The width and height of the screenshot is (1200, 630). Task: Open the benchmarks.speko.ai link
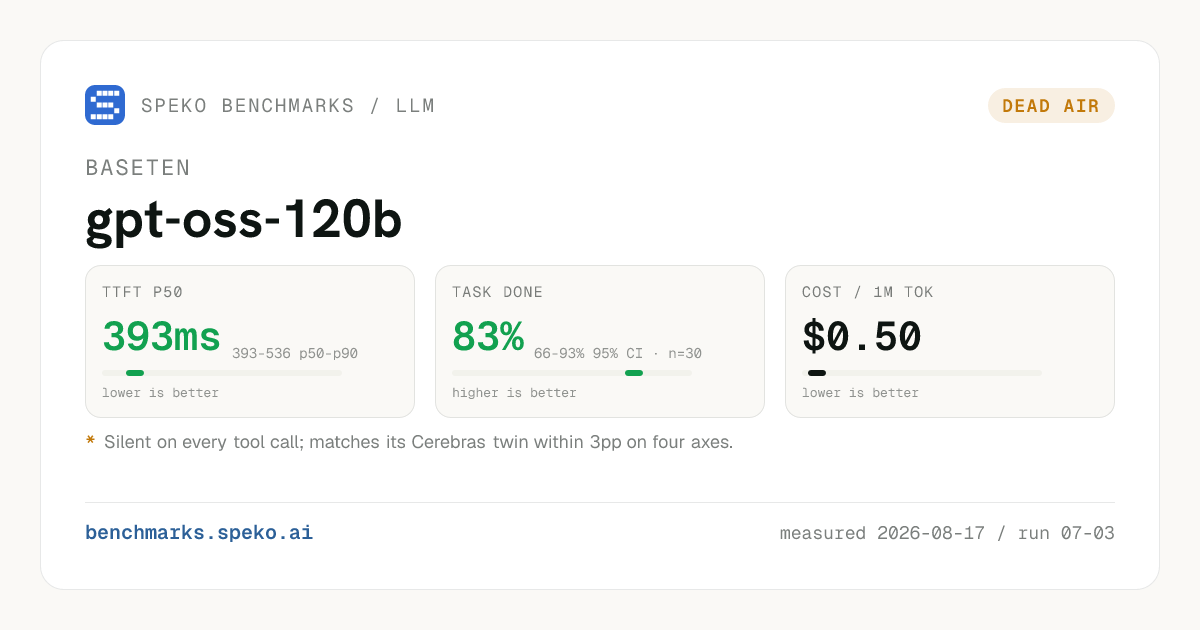click(199, 533)
